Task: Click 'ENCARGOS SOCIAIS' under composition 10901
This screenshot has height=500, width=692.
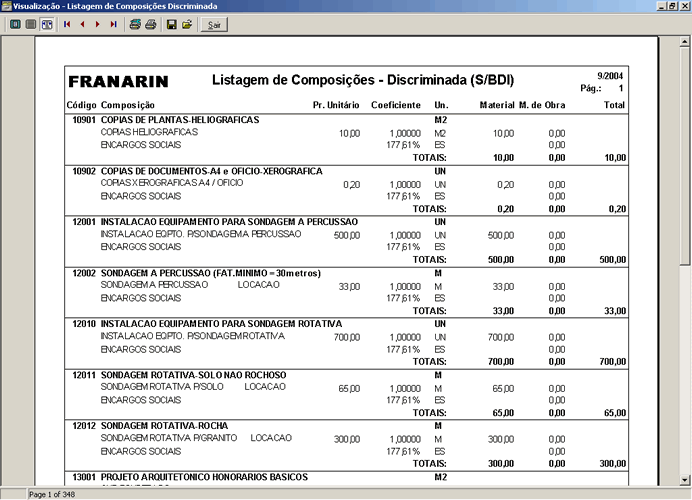Action: tap(141, 145)
